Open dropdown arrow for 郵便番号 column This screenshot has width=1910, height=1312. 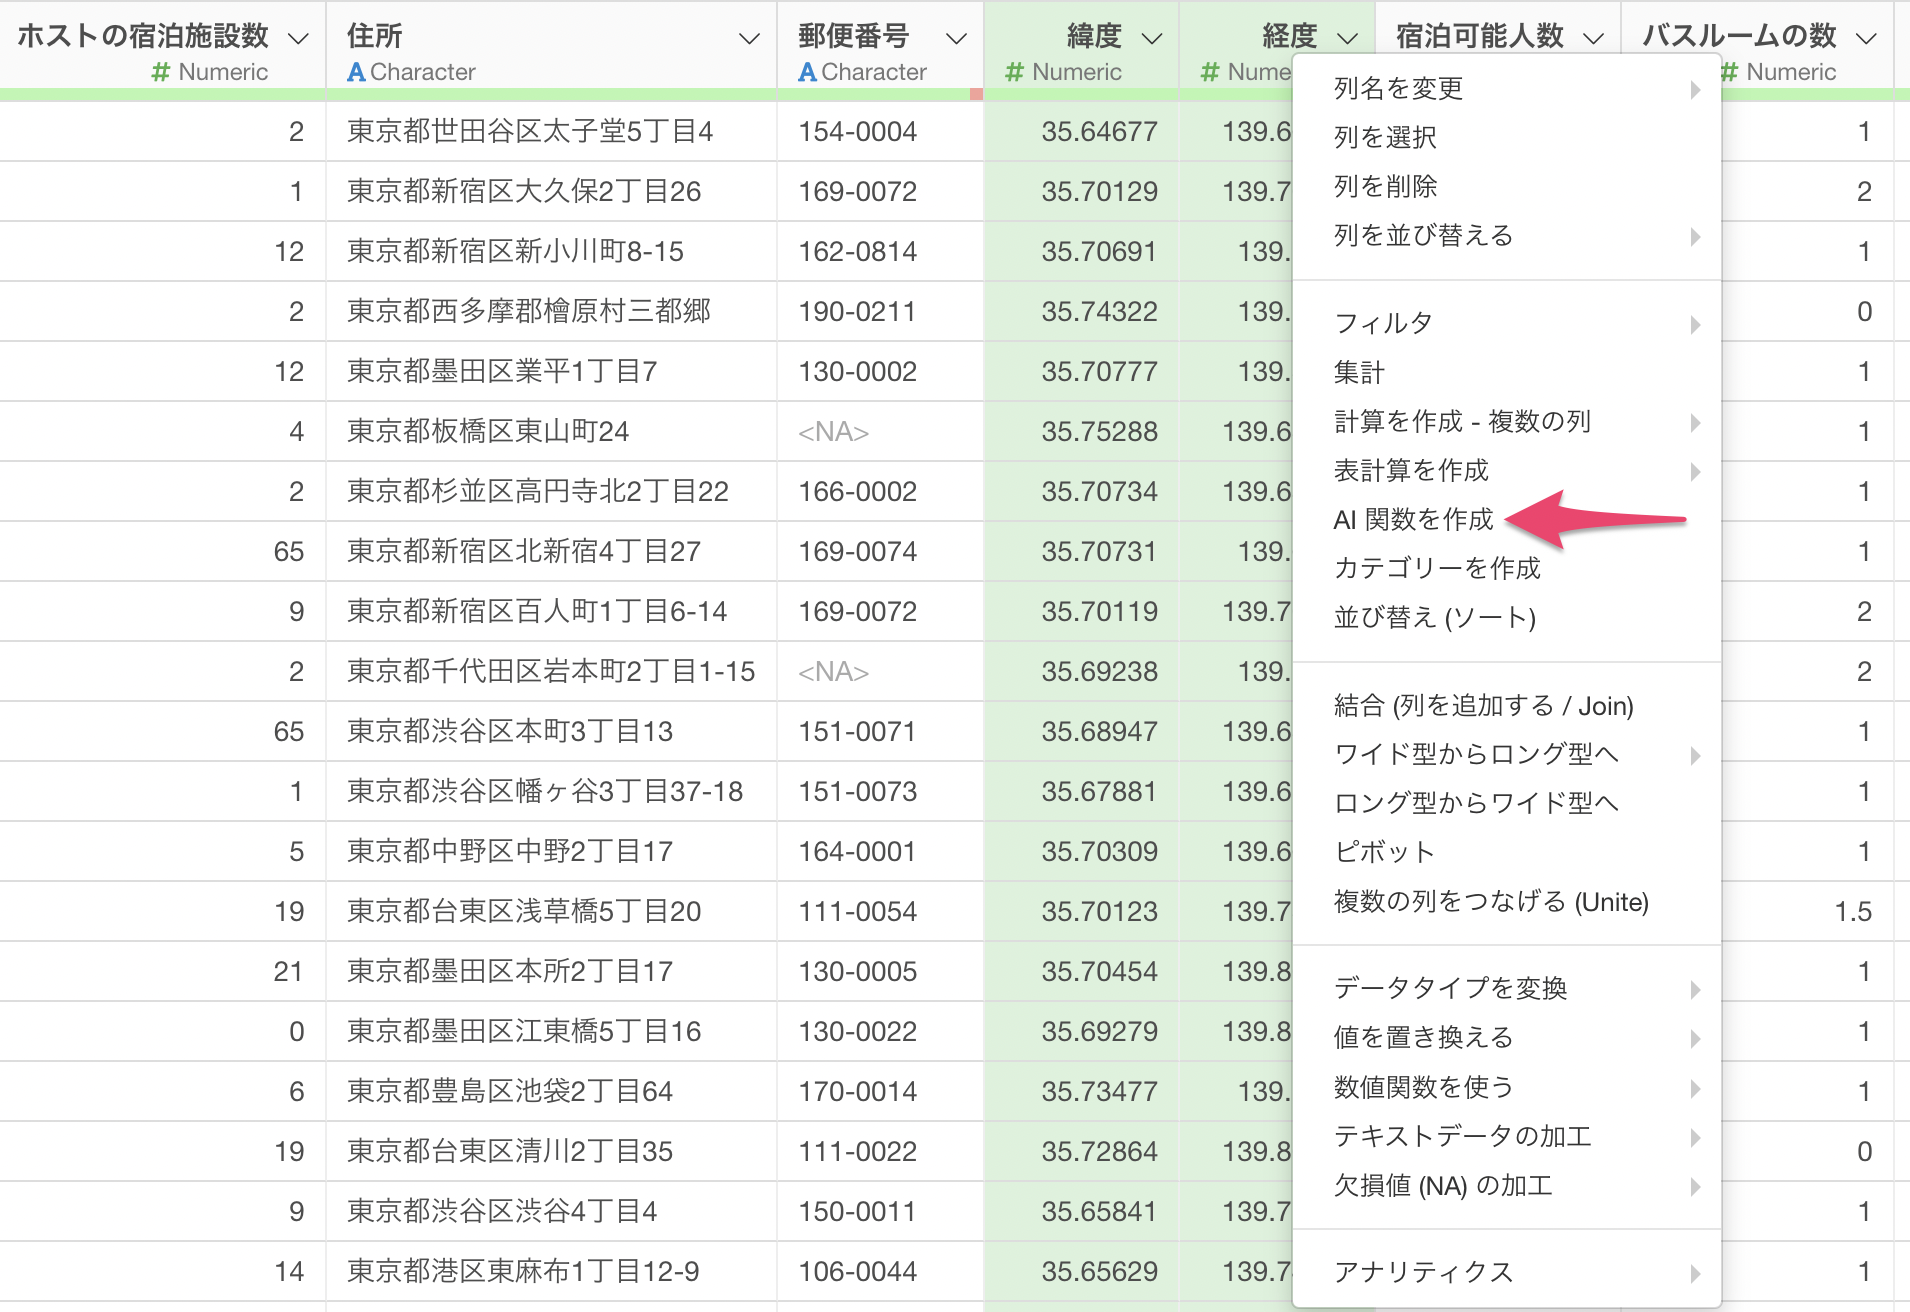click(x=956, y=39)
